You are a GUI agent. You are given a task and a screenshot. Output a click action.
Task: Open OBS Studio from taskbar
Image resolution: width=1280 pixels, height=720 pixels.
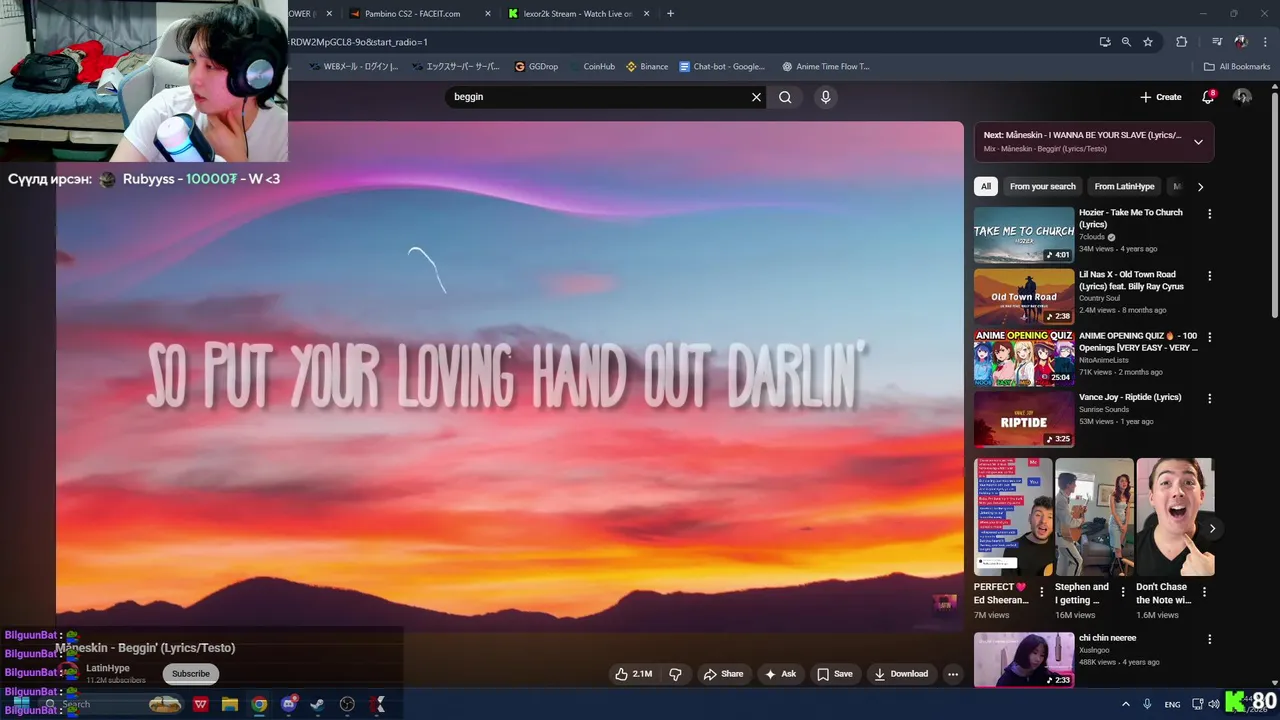pyautogui.click(x=347, y=704)
